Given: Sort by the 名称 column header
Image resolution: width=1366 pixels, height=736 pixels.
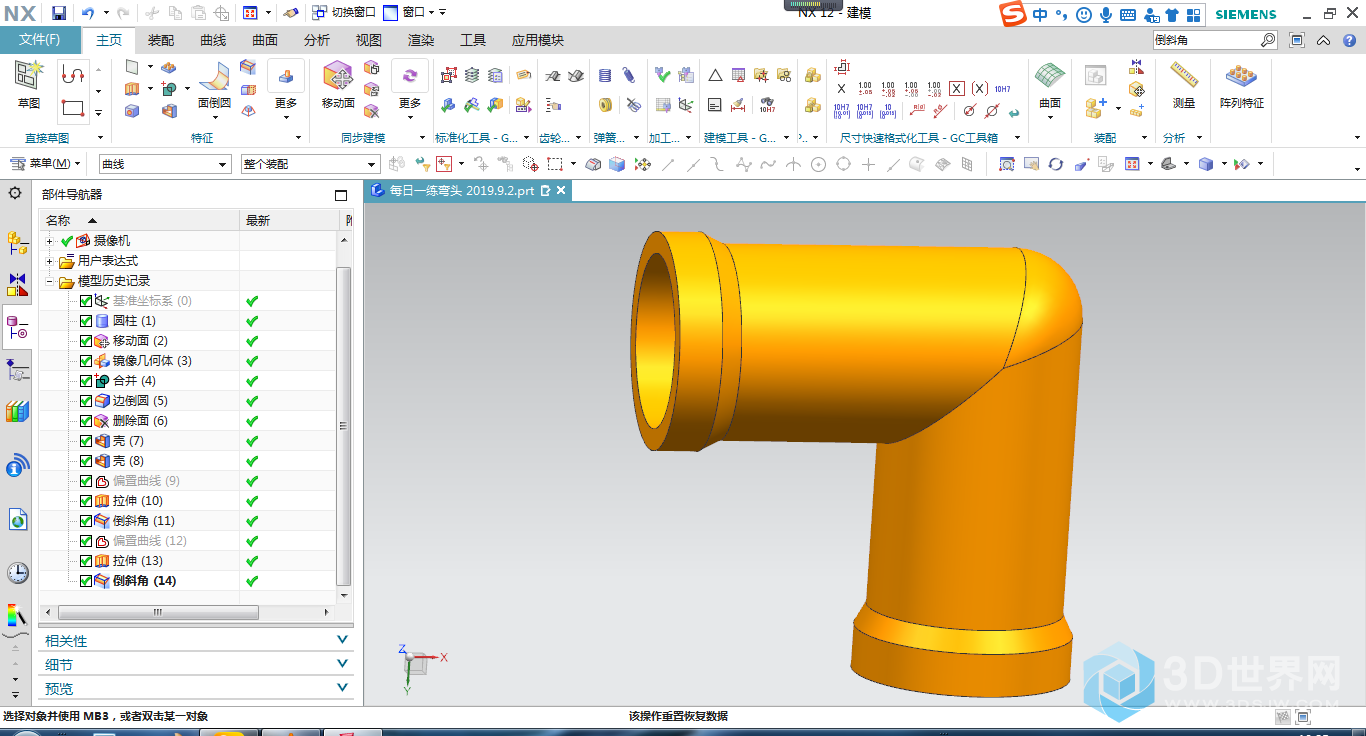Looking at the screenshot, I should pos(140,220).
